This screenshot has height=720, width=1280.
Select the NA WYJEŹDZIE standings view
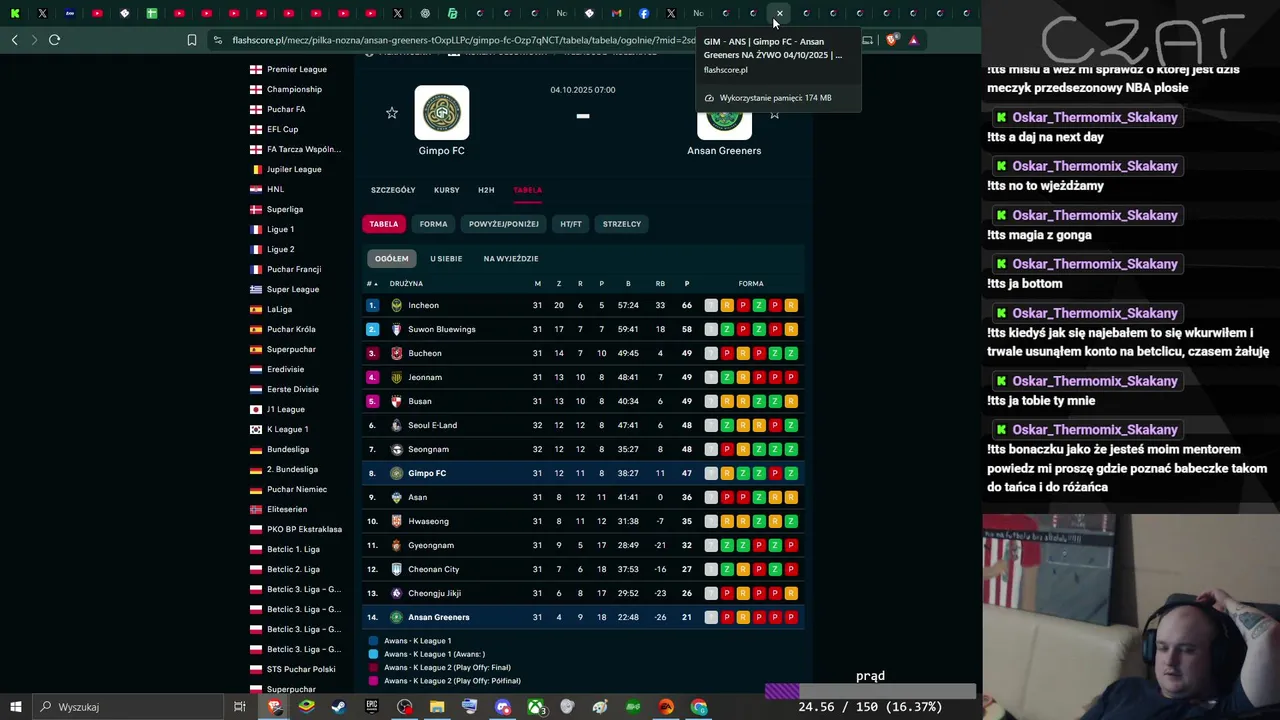click(511, 259)
